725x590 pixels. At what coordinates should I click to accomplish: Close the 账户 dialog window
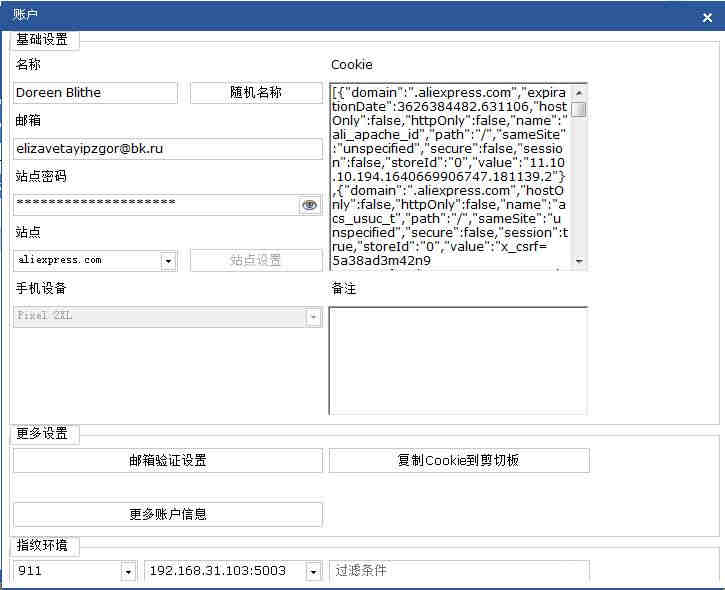coord(707,18)
